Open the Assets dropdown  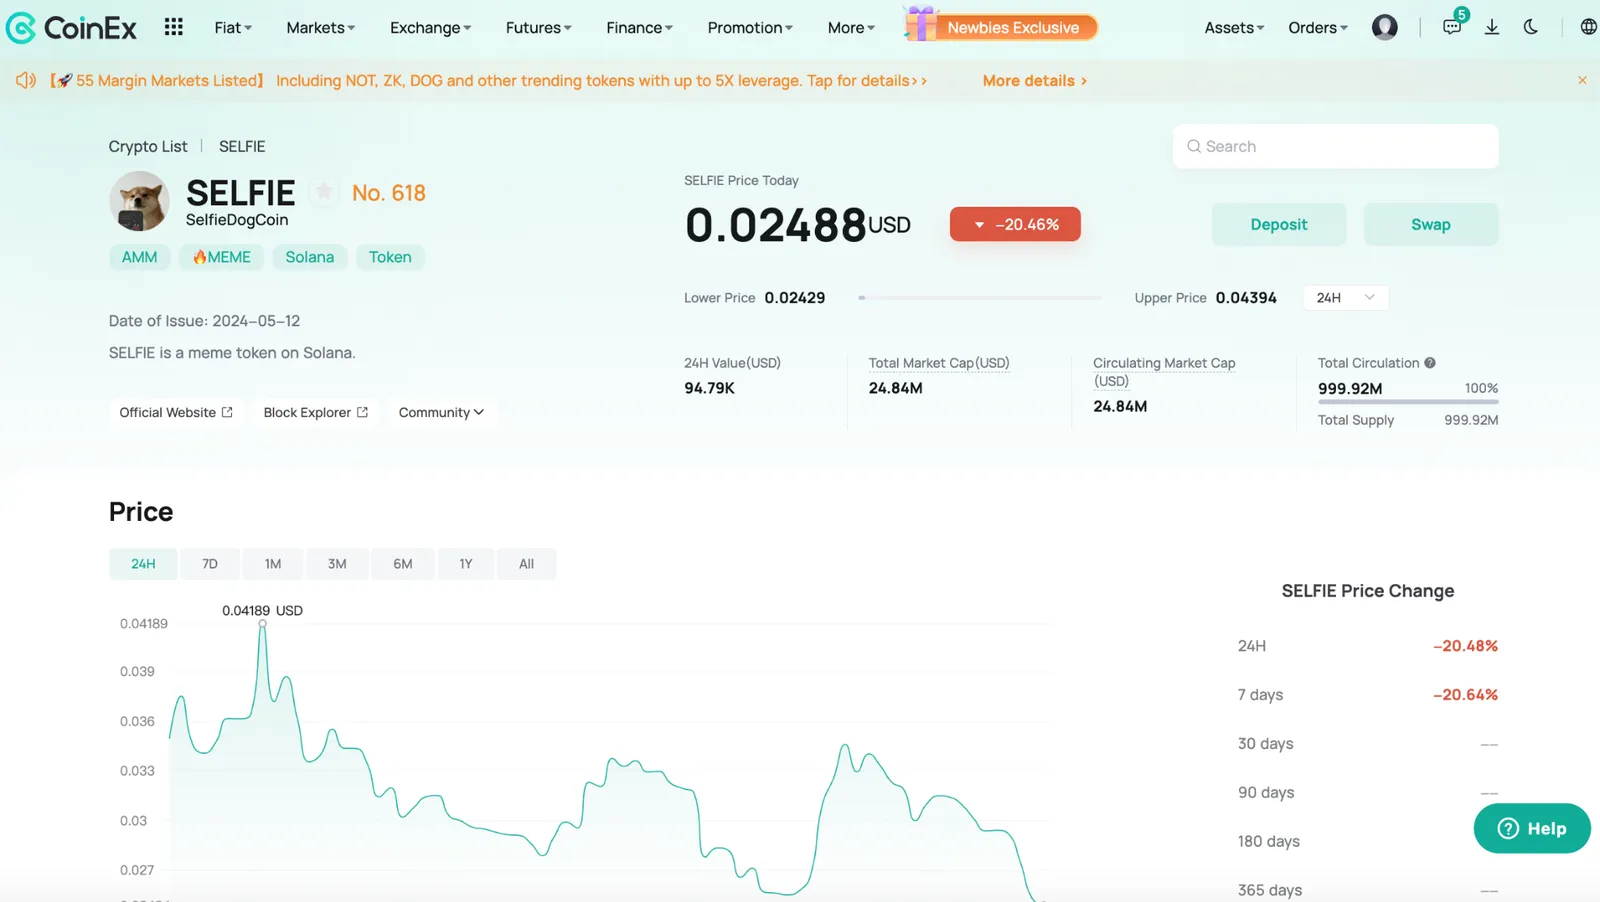tap(1234, 28)
